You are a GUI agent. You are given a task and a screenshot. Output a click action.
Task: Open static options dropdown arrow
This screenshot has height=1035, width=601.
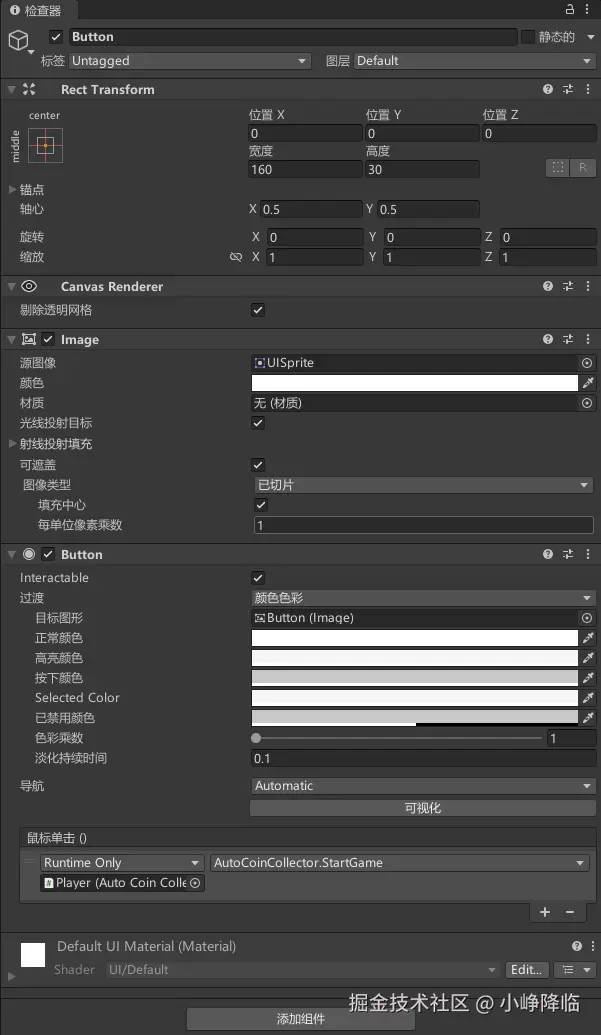[x=590, y=38]
